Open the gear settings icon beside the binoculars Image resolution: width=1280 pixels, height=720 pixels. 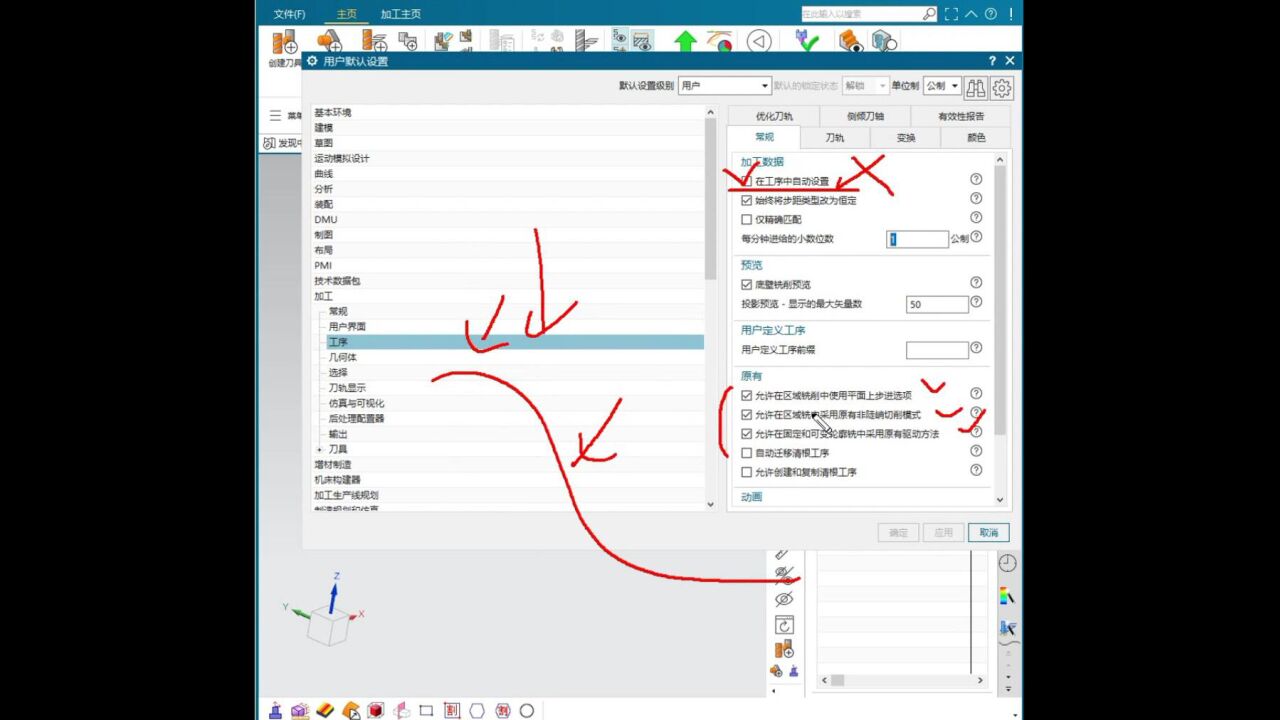[1002, 87]
